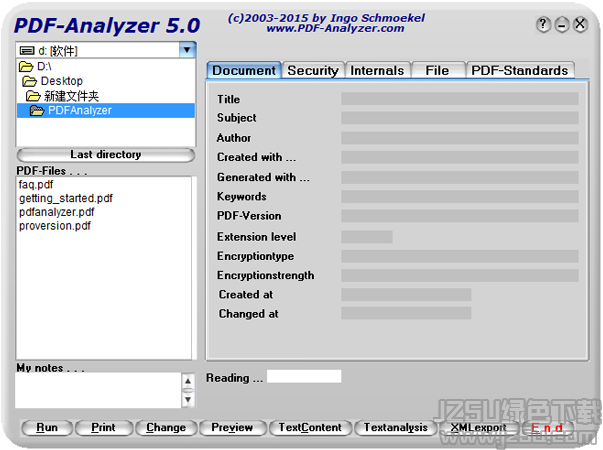Click the help question mark icon
Viewport: 603px width, 450px height.
(543, 25)
